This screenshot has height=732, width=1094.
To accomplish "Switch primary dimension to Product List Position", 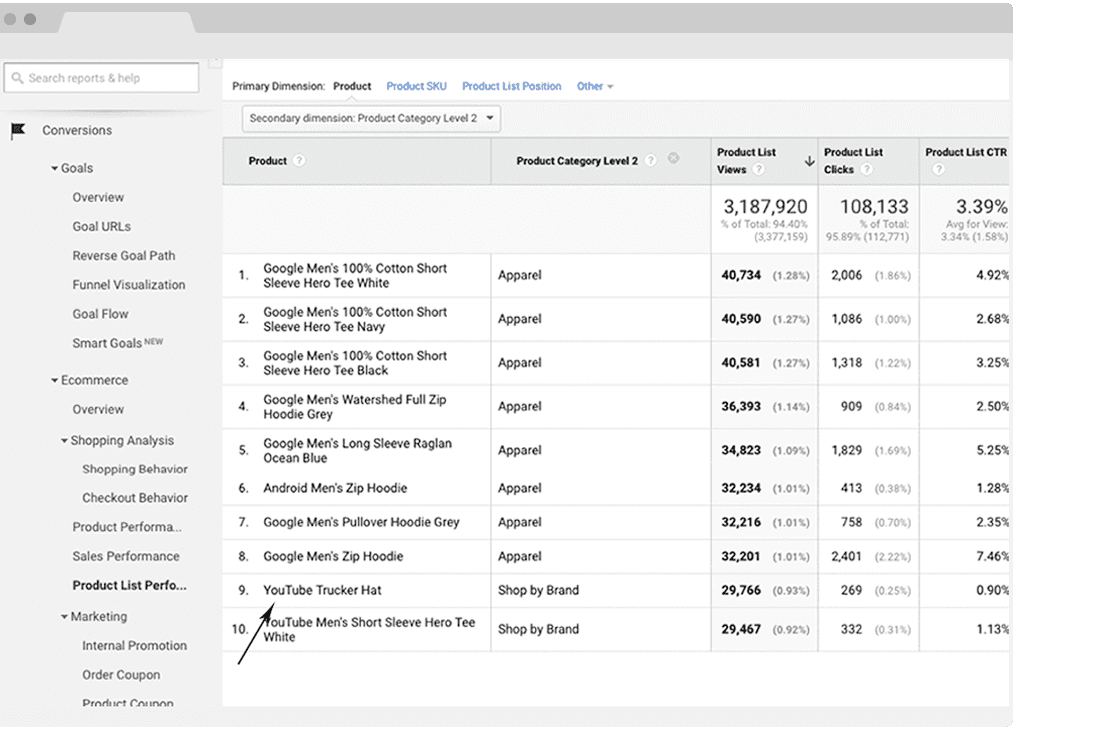I will coord(511,86).
